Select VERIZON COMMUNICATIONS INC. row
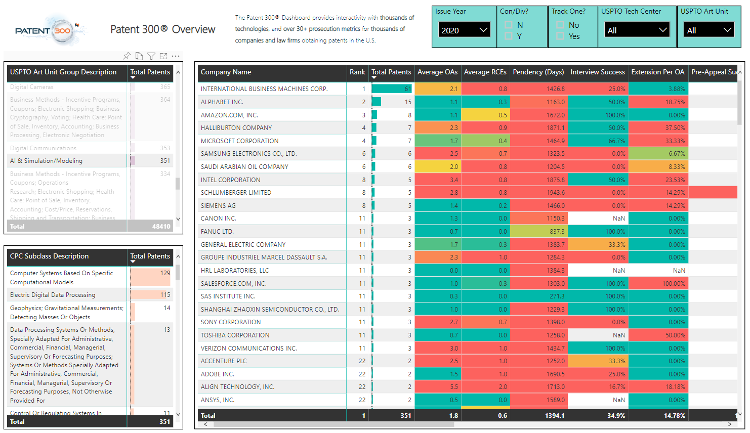 [467, 348]
